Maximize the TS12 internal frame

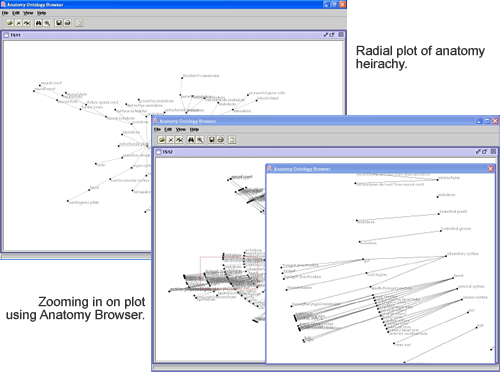click(x=484, y=152)
